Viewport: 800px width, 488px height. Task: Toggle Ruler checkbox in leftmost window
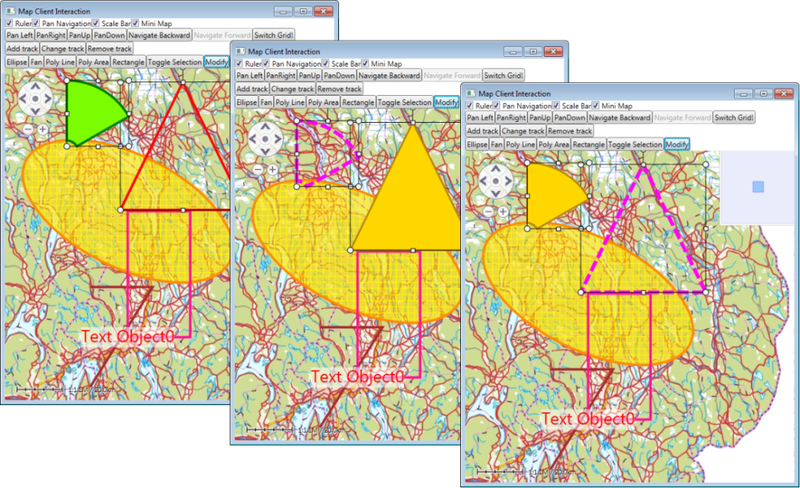point(9,23)
